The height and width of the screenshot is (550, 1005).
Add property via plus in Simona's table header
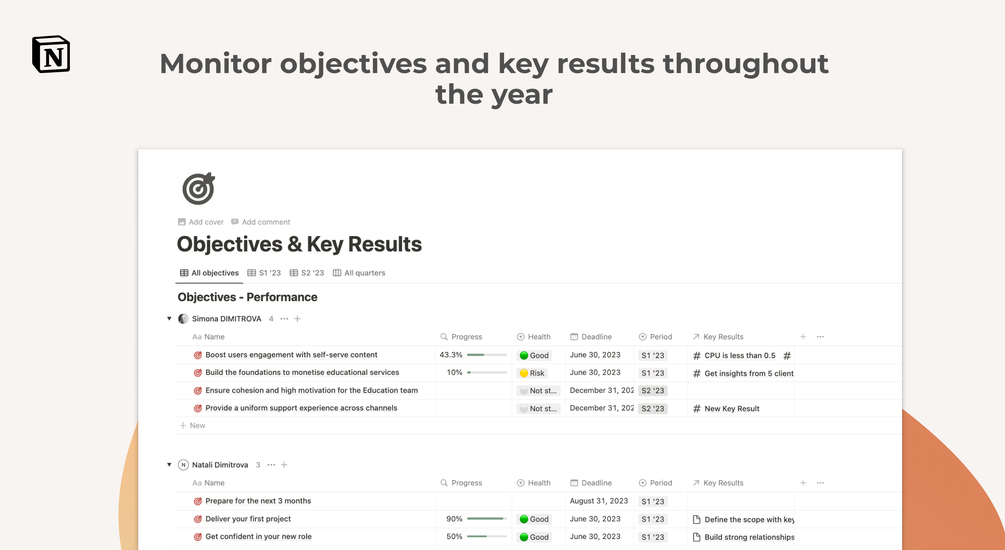[803, 337]
